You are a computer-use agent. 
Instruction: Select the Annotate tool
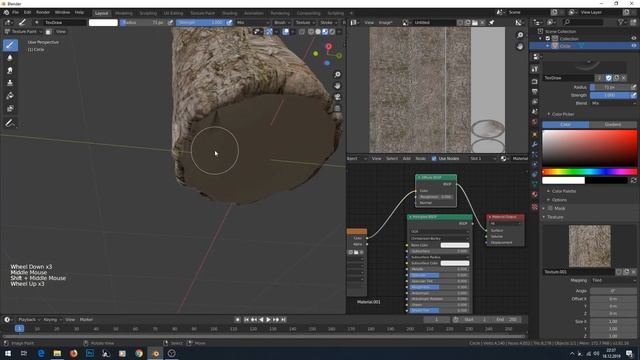10,122
